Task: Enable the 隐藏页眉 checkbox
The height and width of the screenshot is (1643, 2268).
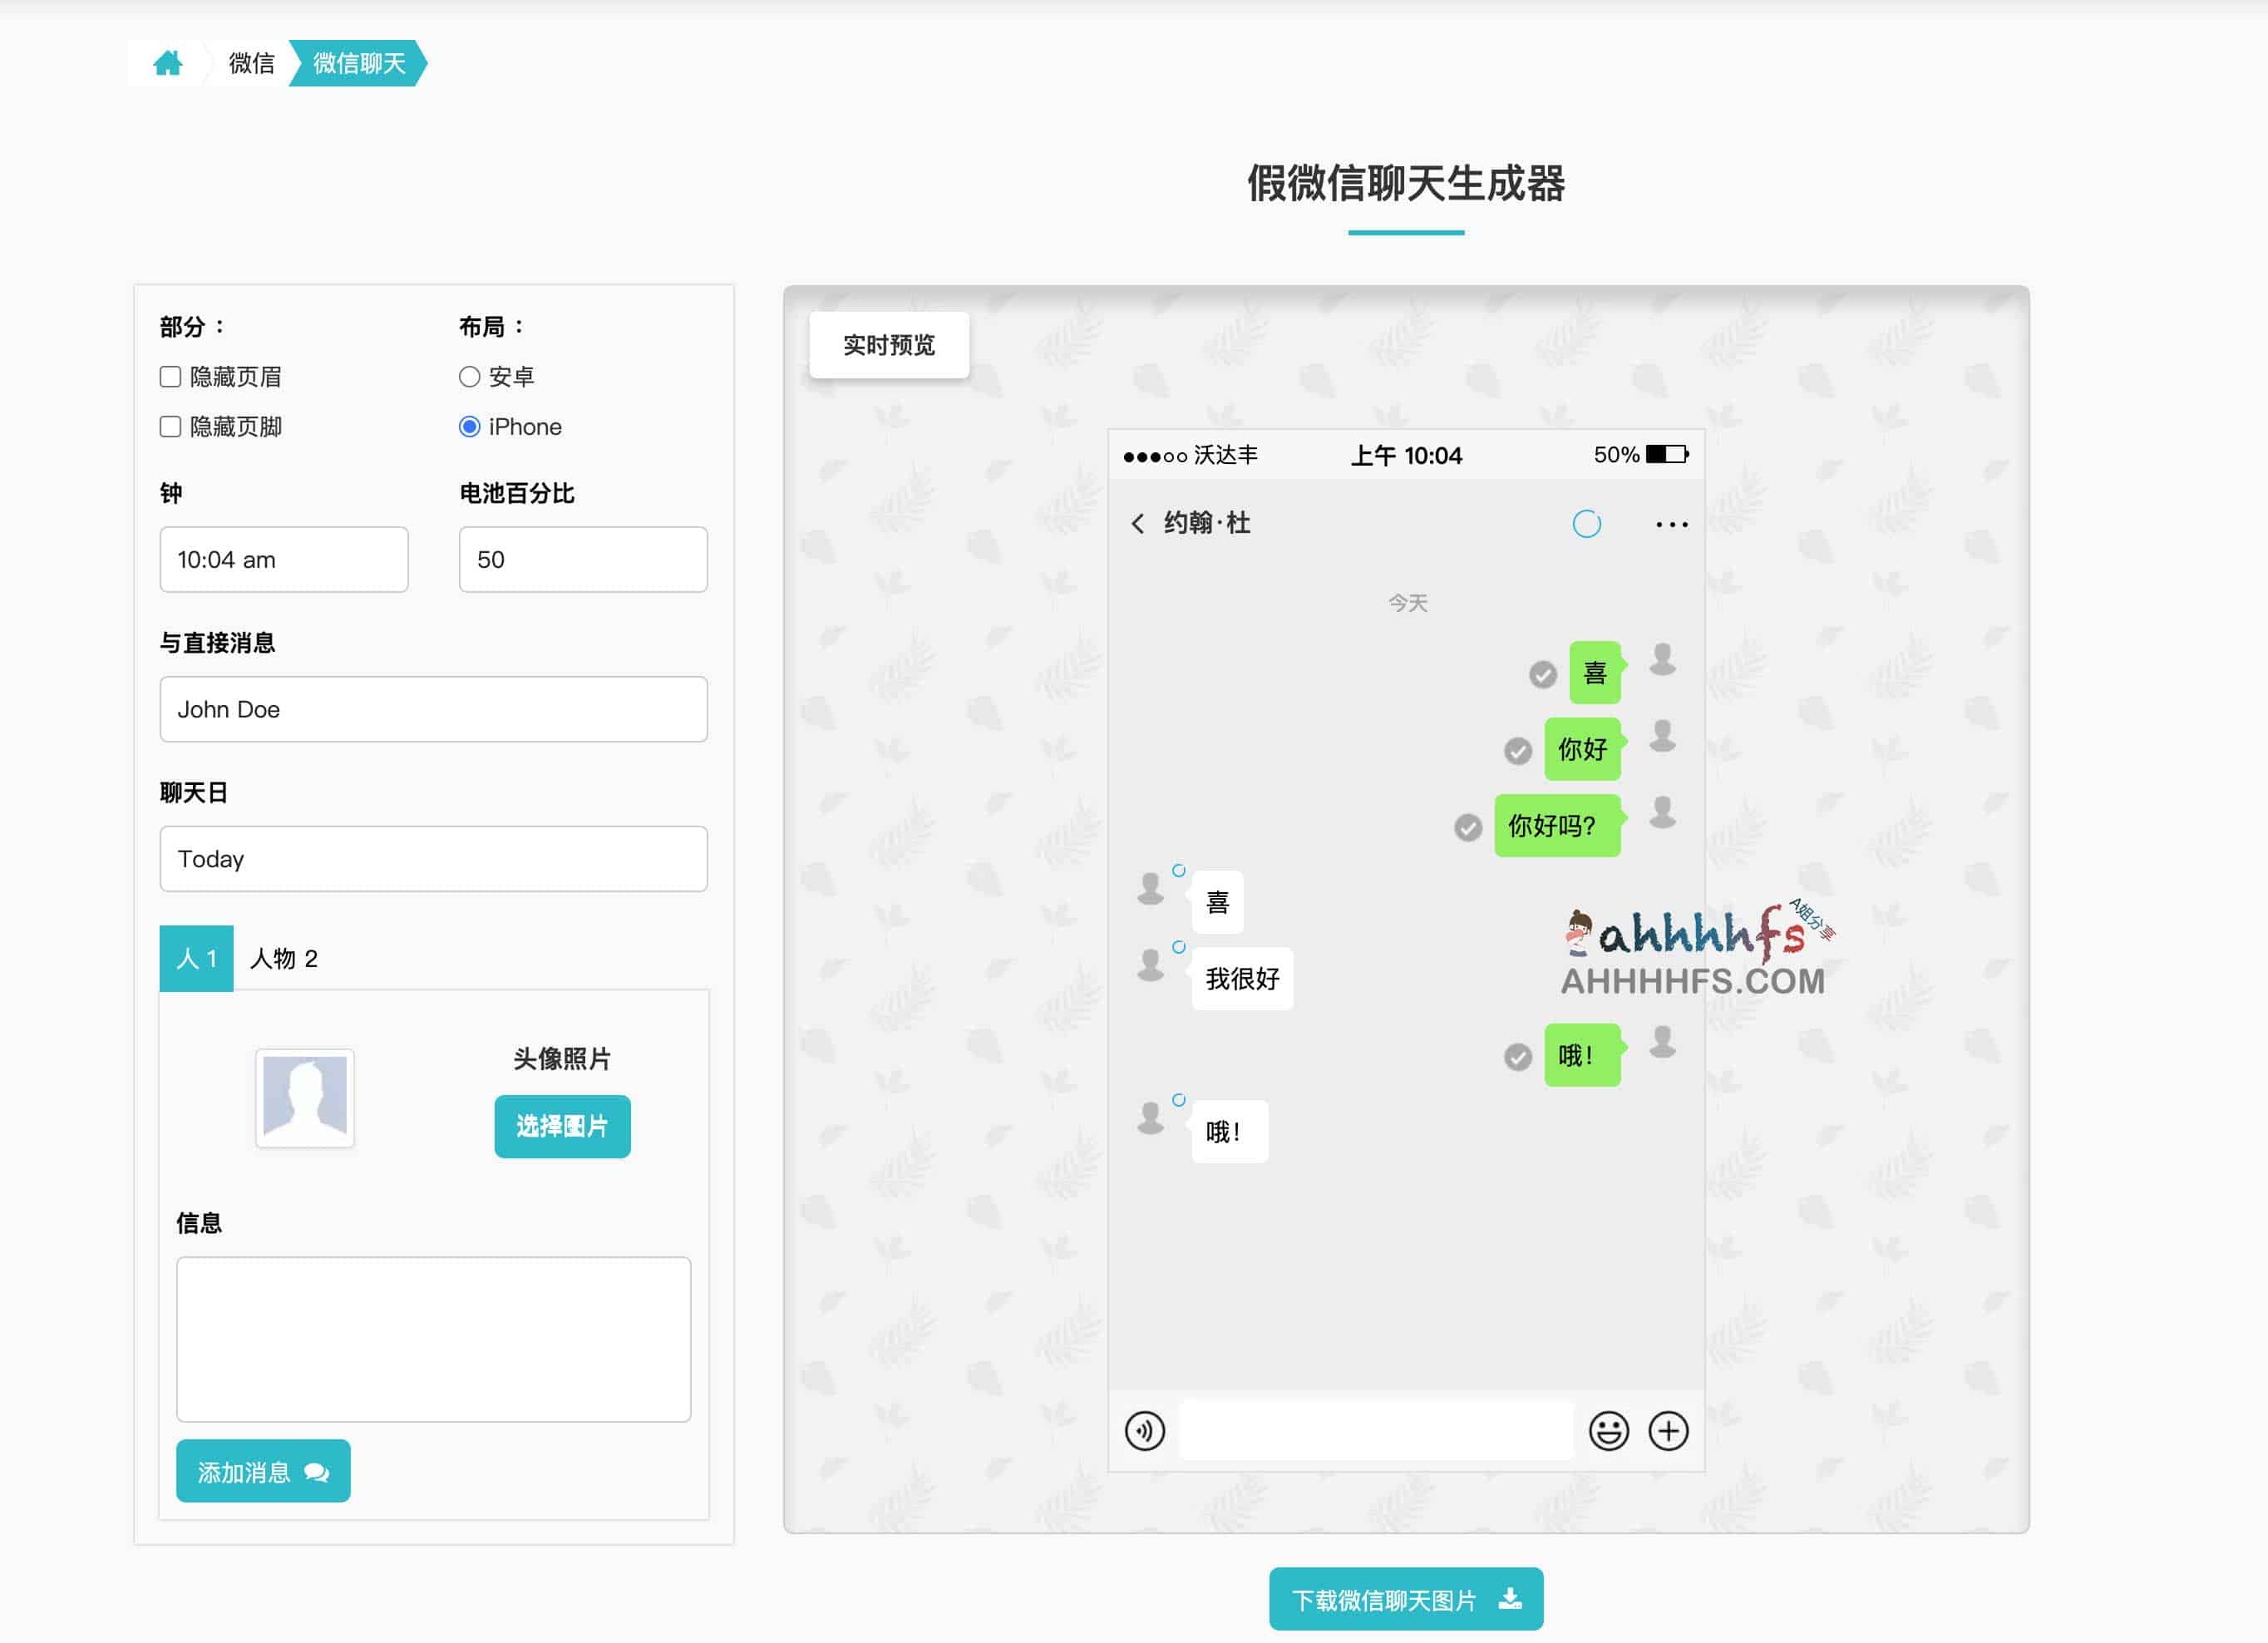Action: [169, 377]
